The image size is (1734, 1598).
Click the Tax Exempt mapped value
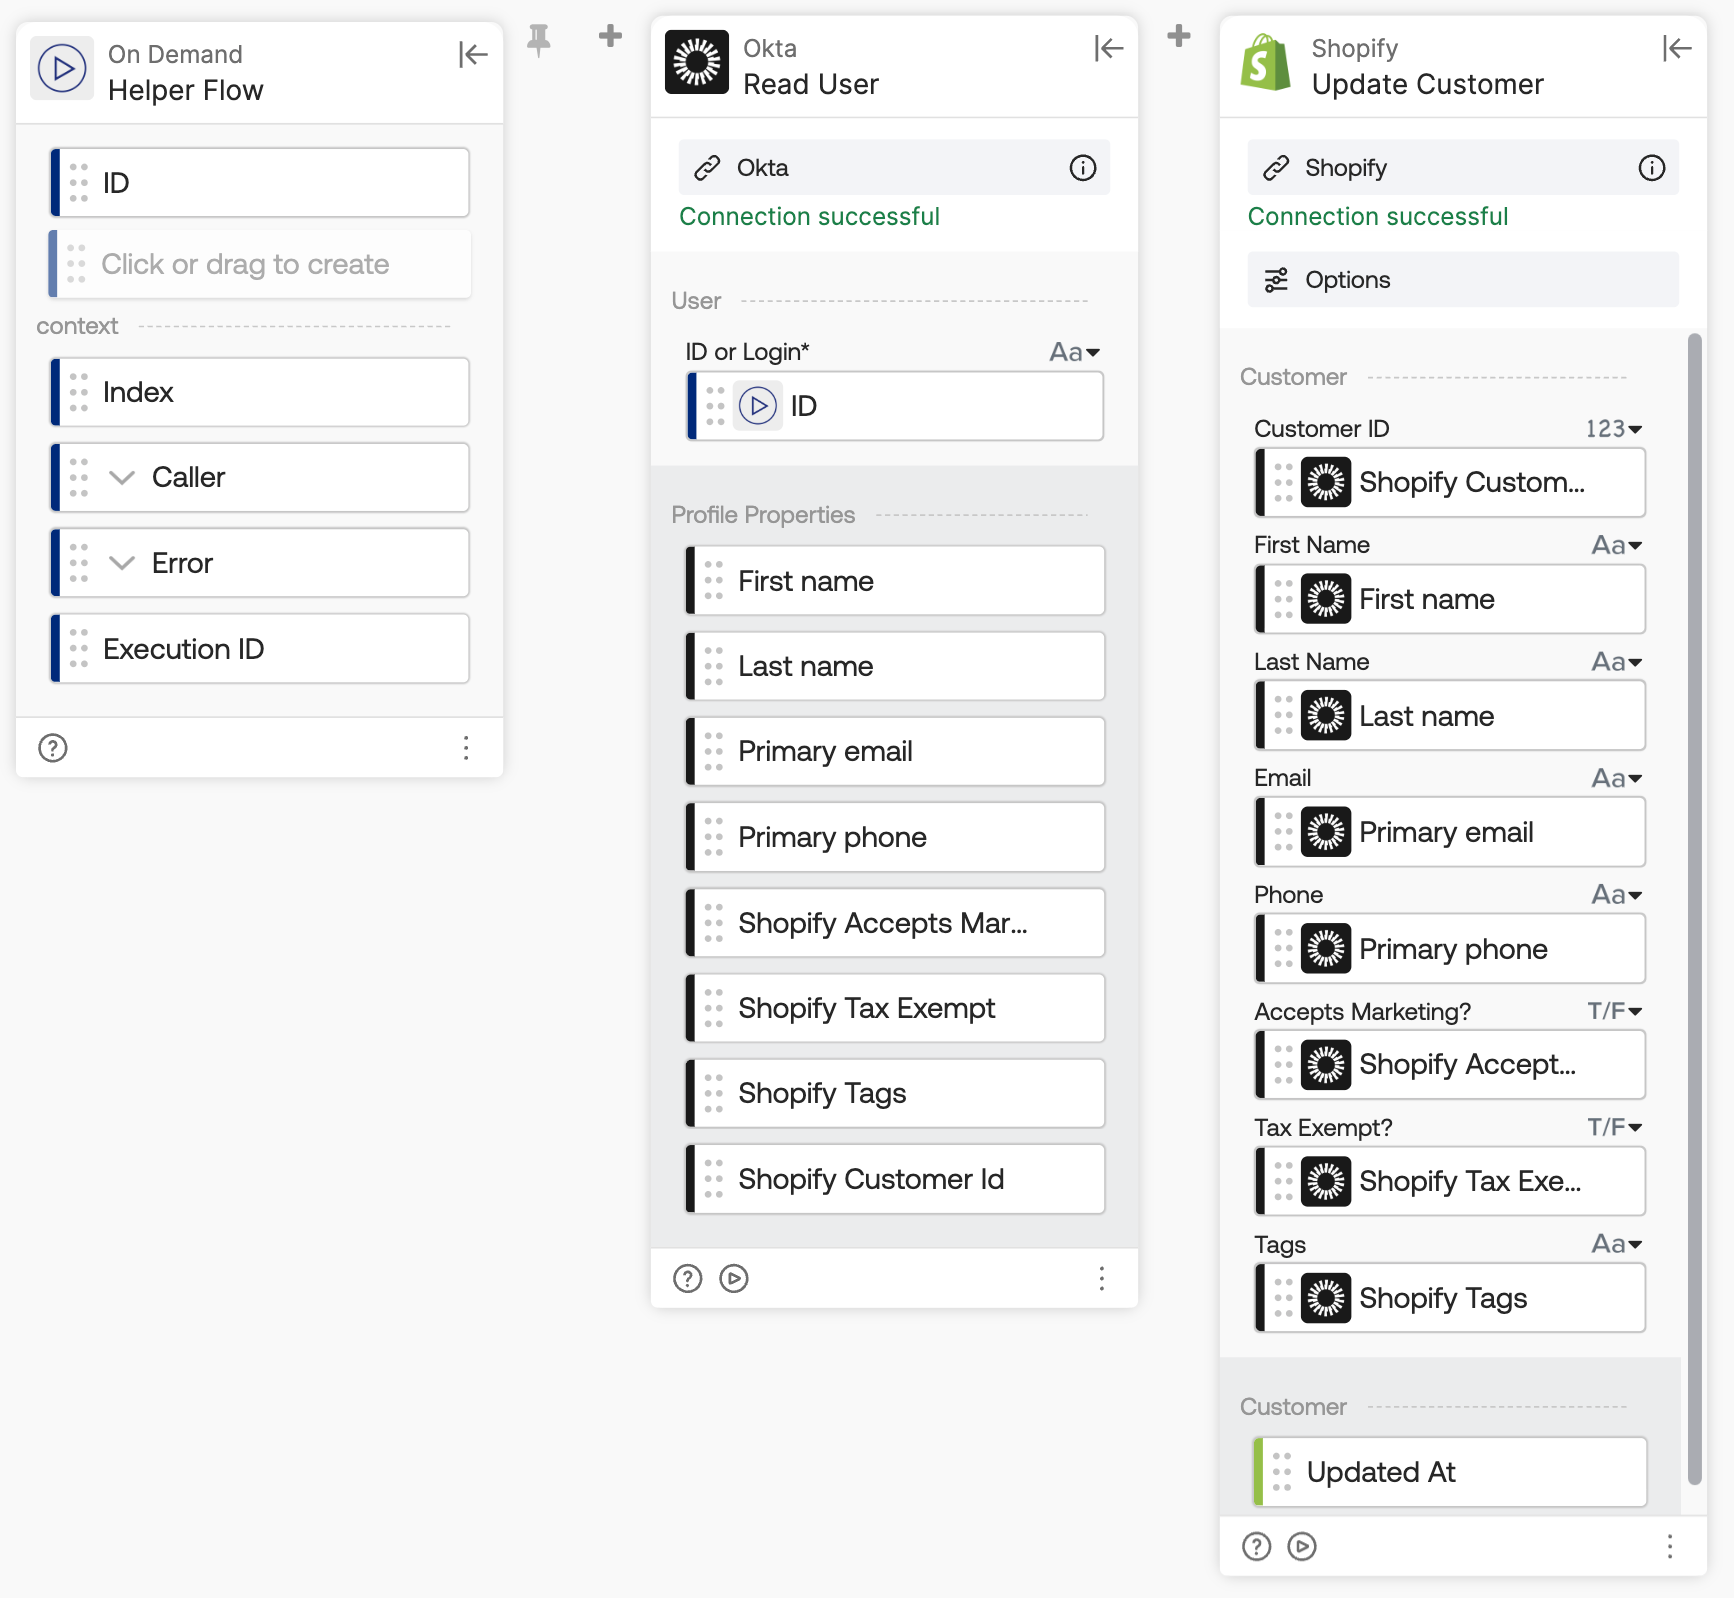coord(1450,1182)
